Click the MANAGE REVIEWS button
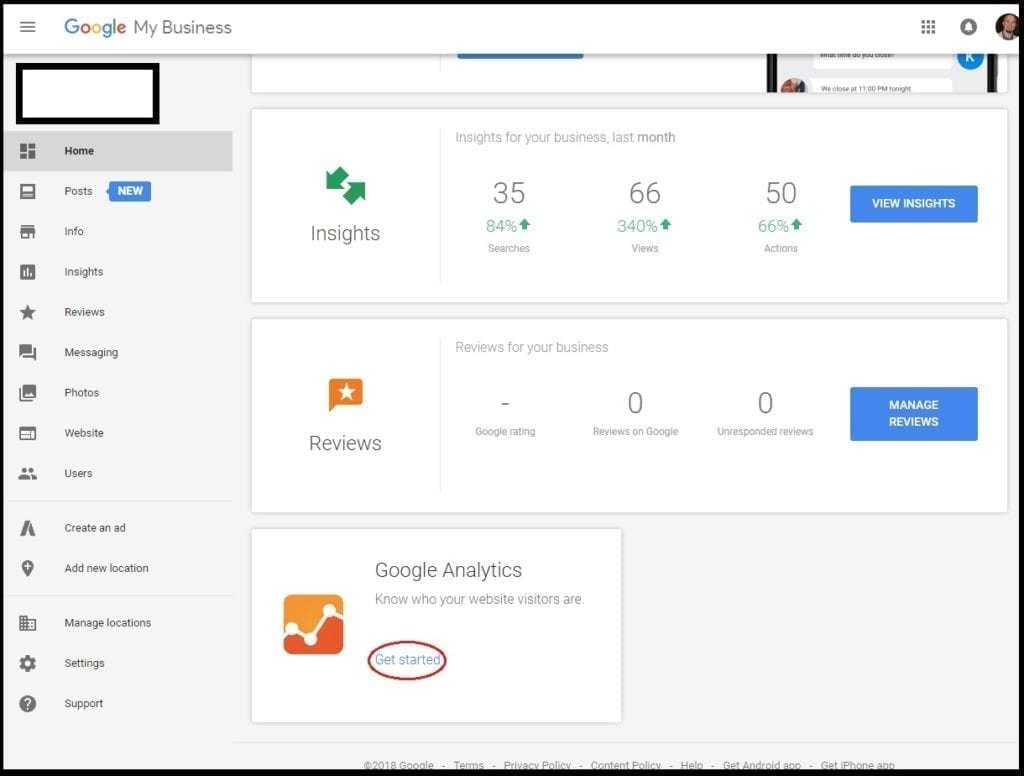 click(x=914, y=413)
